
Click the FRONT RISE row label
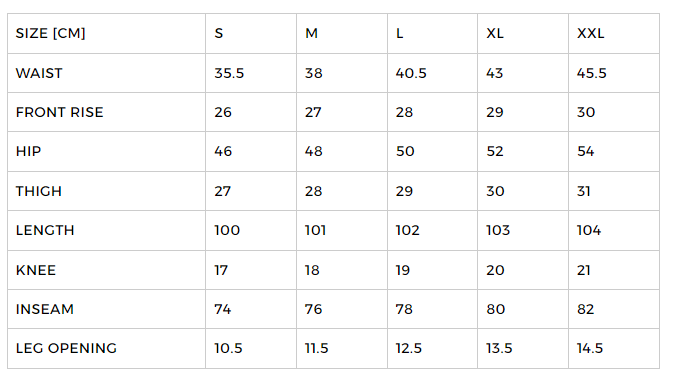[60, 112]
